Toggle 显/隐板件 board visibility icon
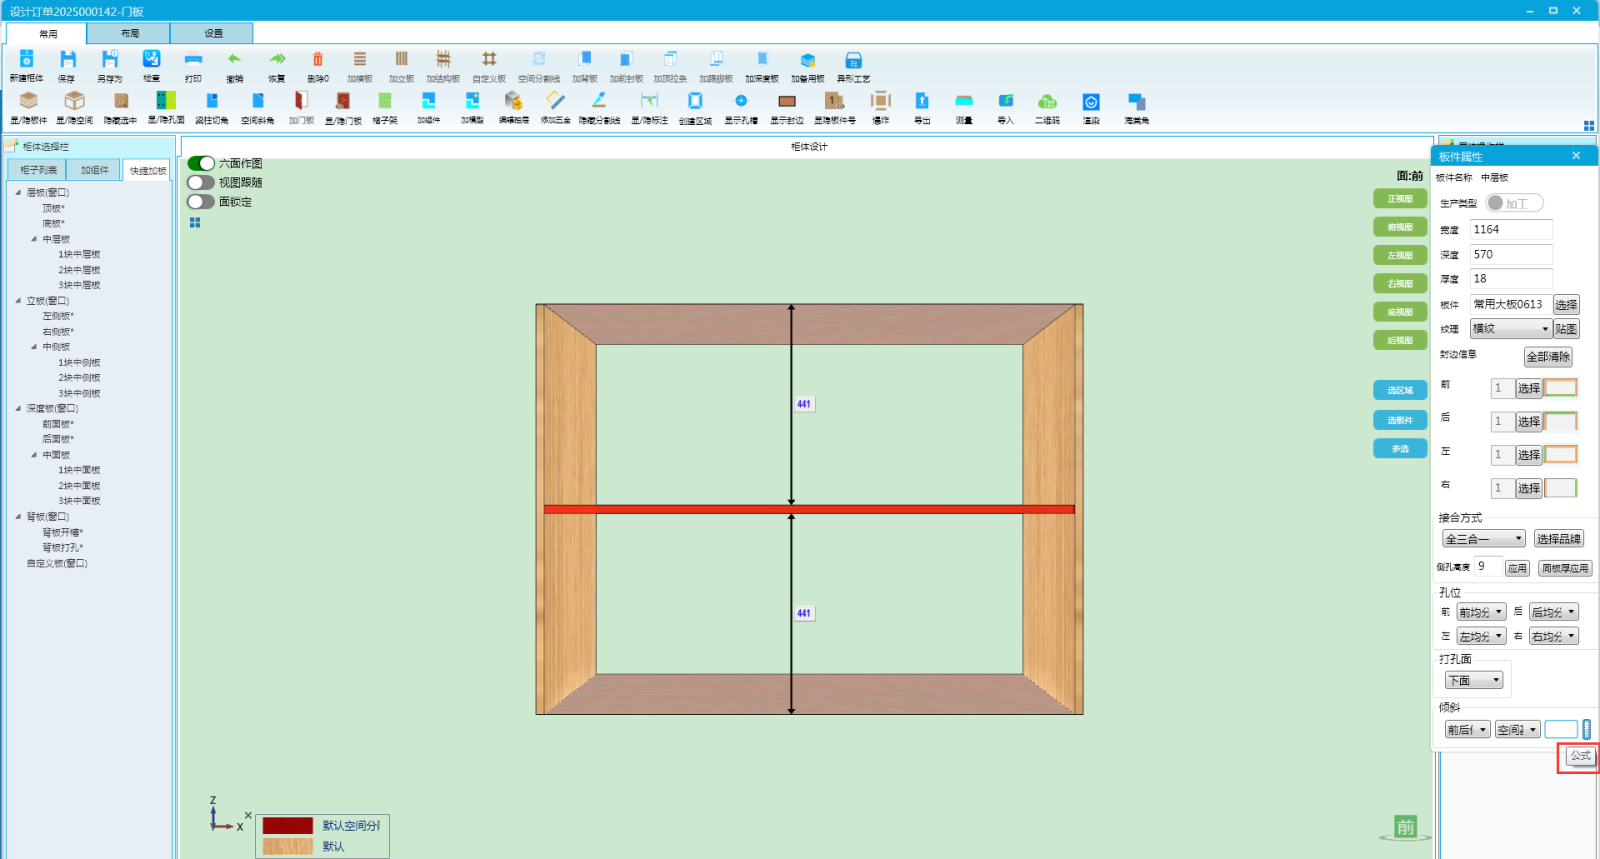This screenshot has height=859, width=1600. coord(29,101)
